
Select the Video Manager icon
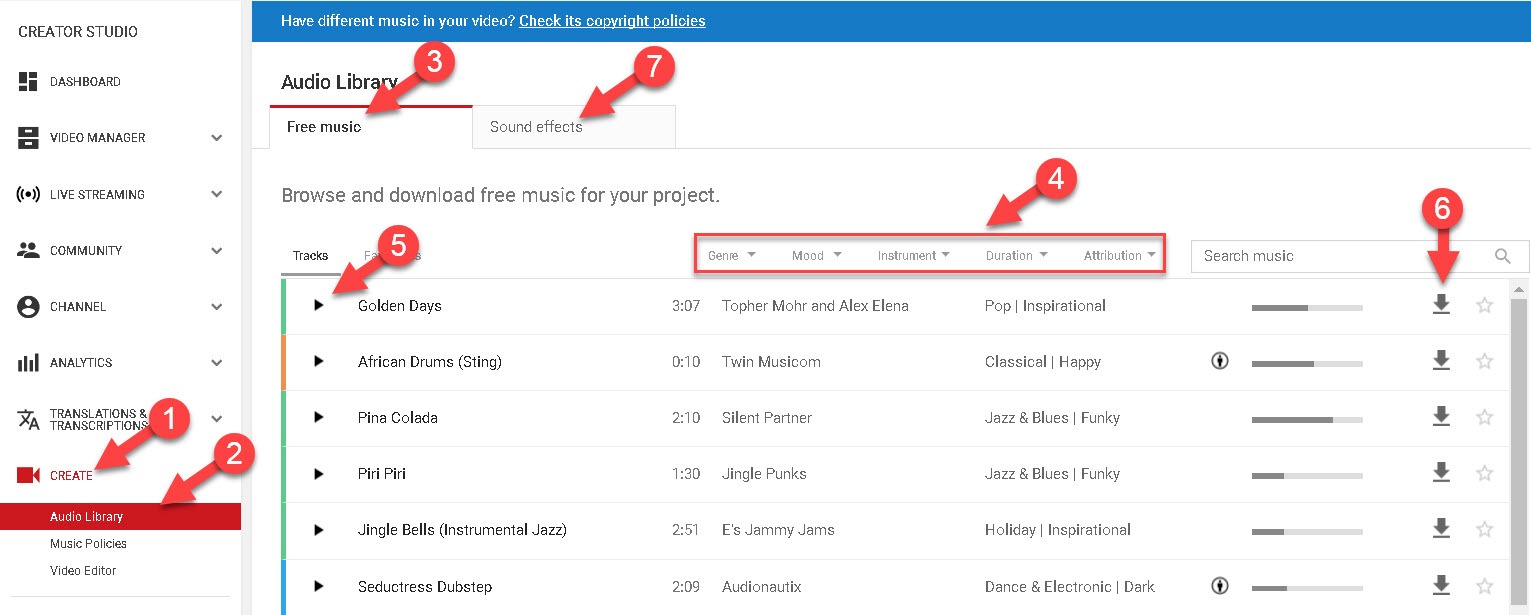(27, 137)
